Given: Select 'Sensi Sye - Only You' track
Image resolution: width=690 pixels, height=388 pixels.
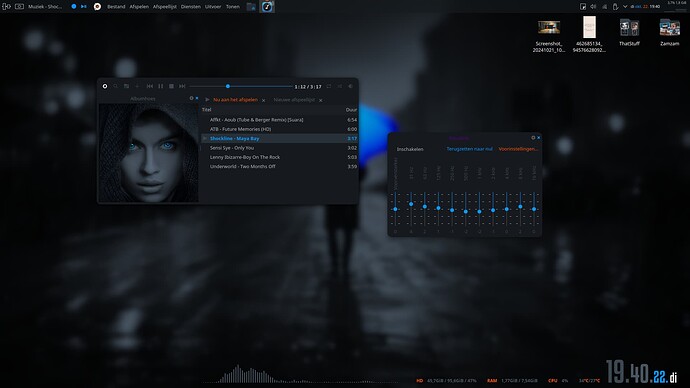Looking at the screenshot, I should 279,148.
